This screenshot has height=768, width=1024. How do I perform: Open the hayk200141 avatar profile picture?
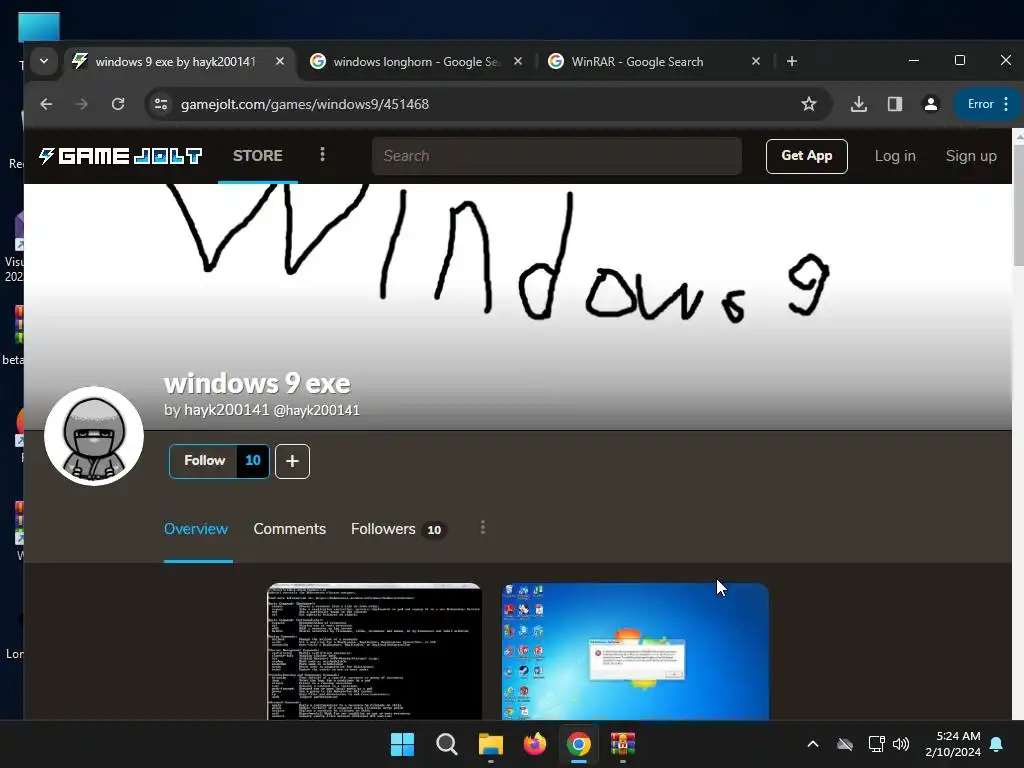click(94, 436)
